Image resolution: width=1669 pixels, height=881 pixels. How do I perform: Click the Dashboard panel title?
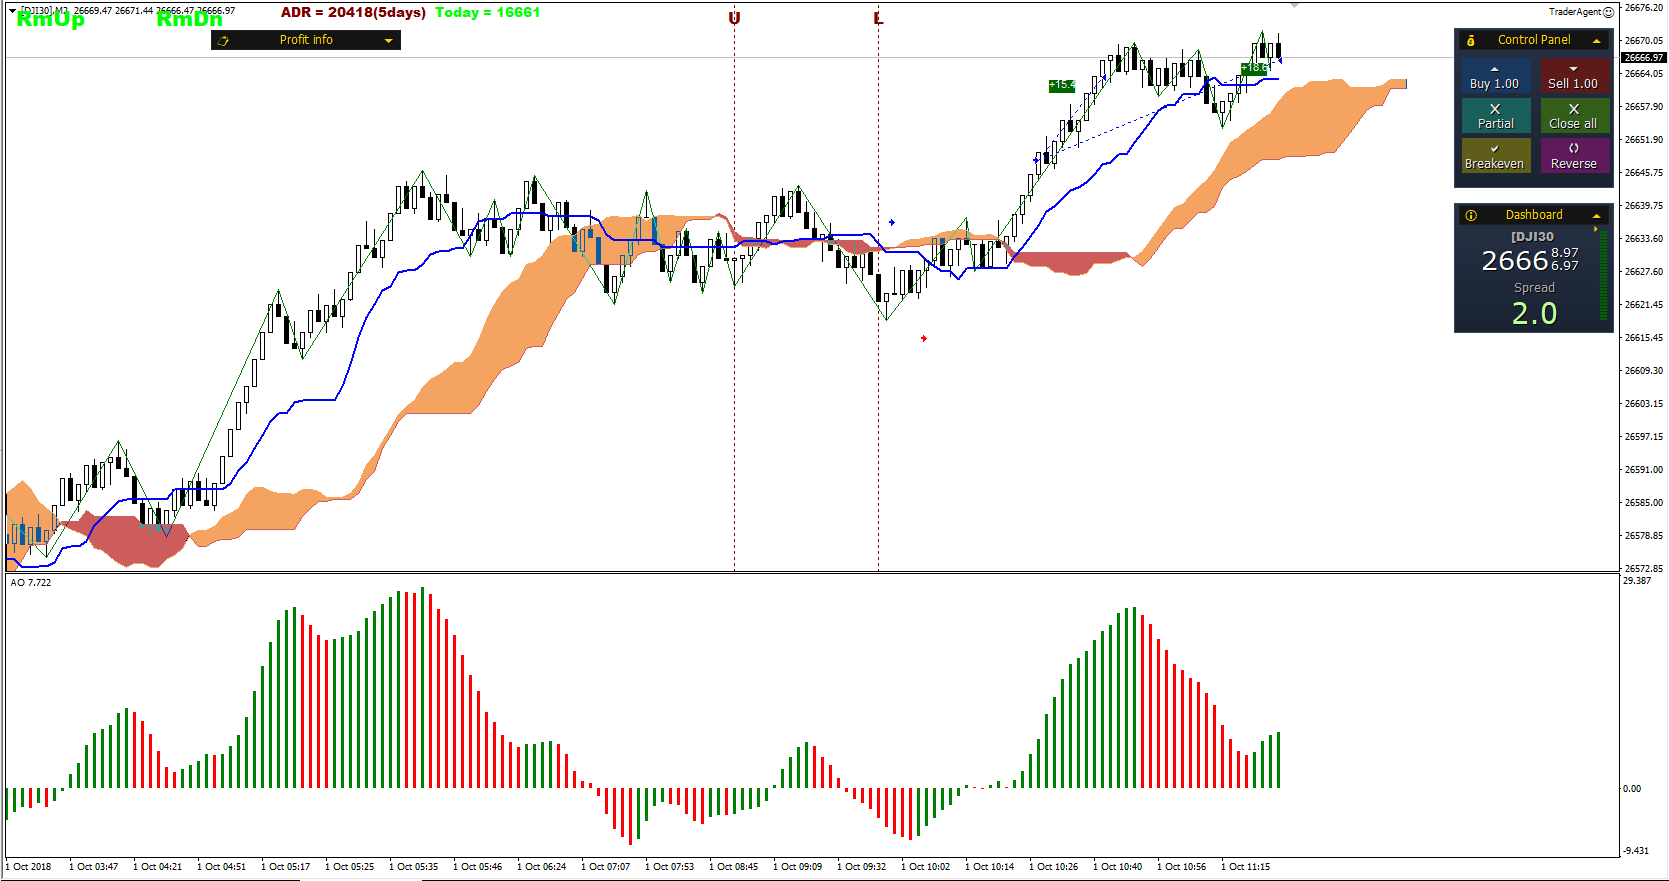click(1534, 215)
